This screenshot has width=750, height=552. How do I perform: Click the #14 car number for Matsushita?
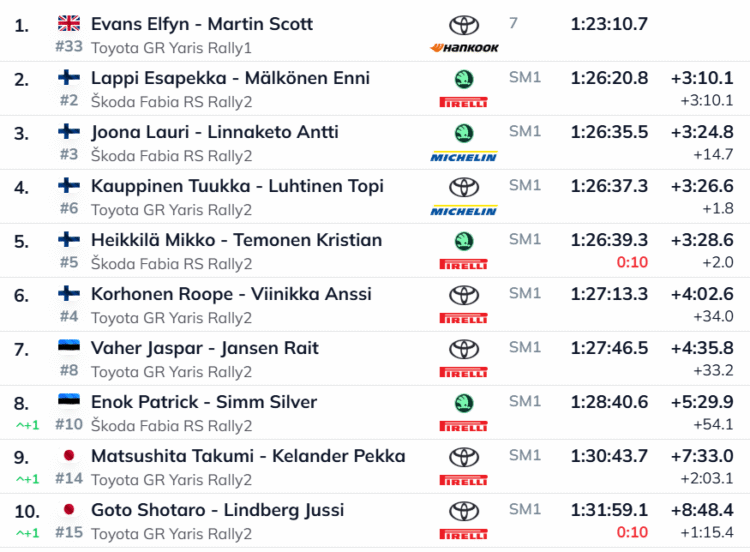[x=69, y=478]
